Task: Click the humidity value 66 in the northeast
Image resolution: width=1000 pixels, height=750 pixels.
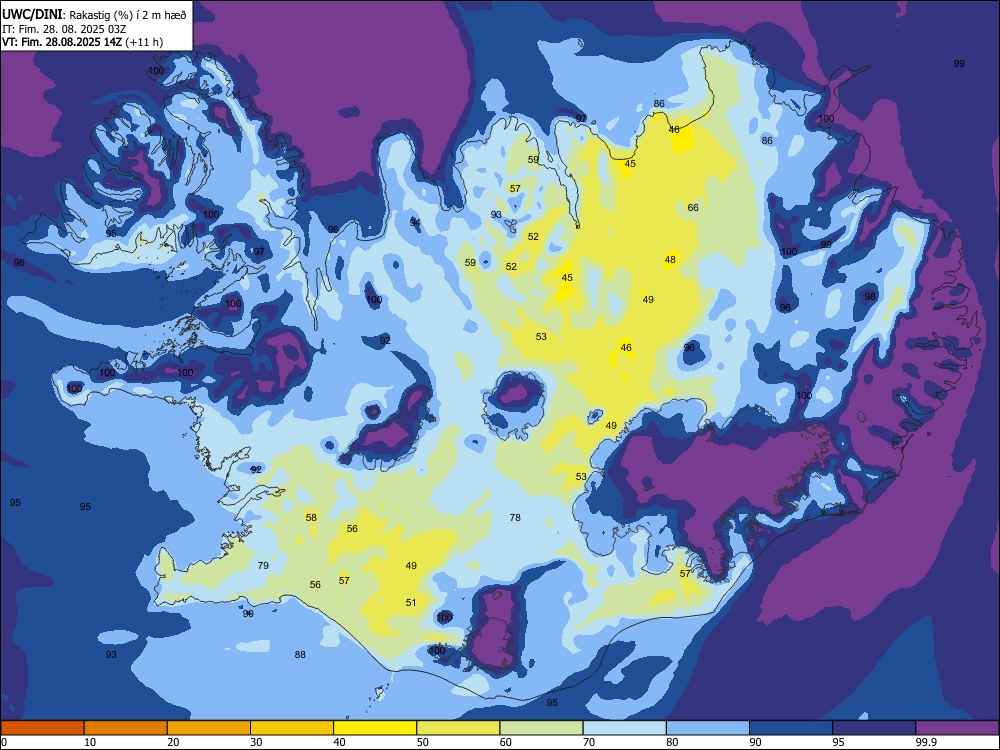Action: pyautogui.click(x=693, y=207)
